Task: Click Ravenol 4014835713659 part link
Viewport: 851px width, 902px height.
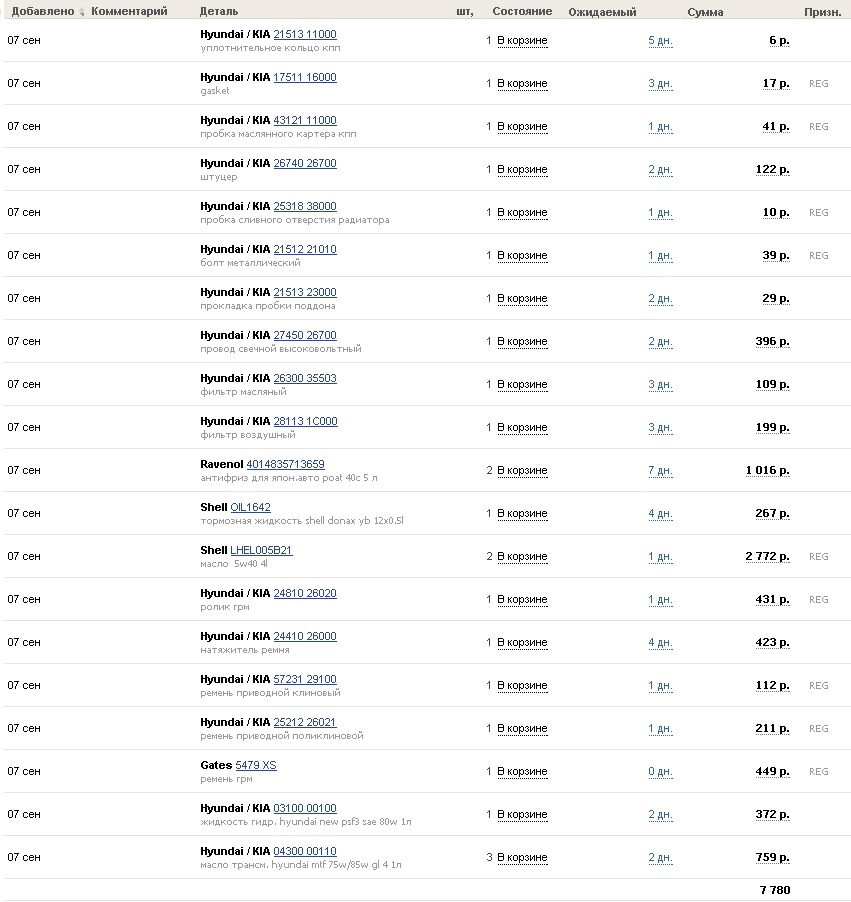Action: click(285, 464)
